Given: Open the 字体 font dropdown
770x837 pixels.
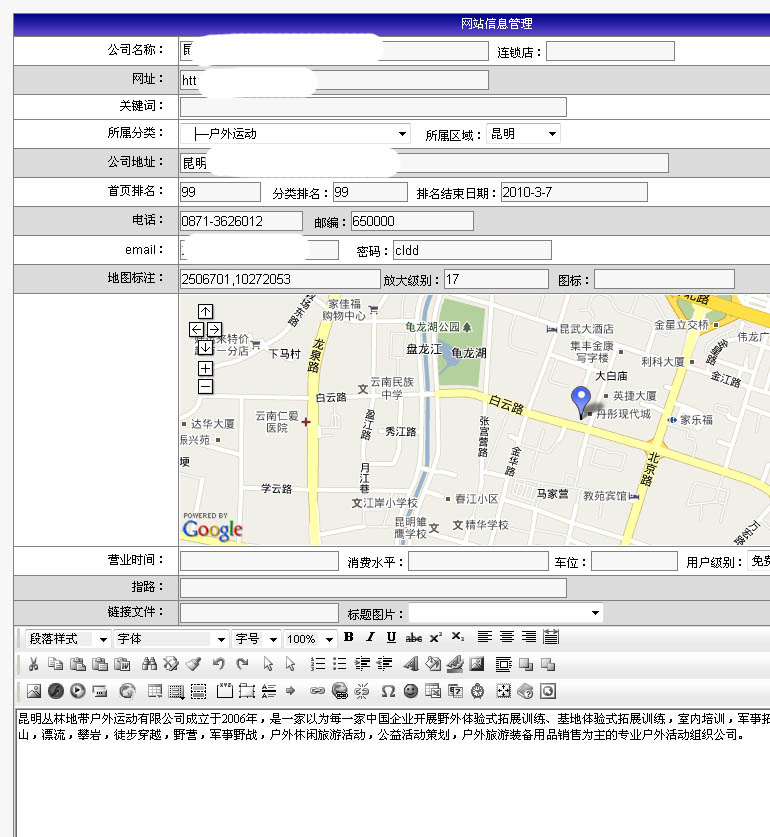Looking at the screenshot, I should pos(171,638).
